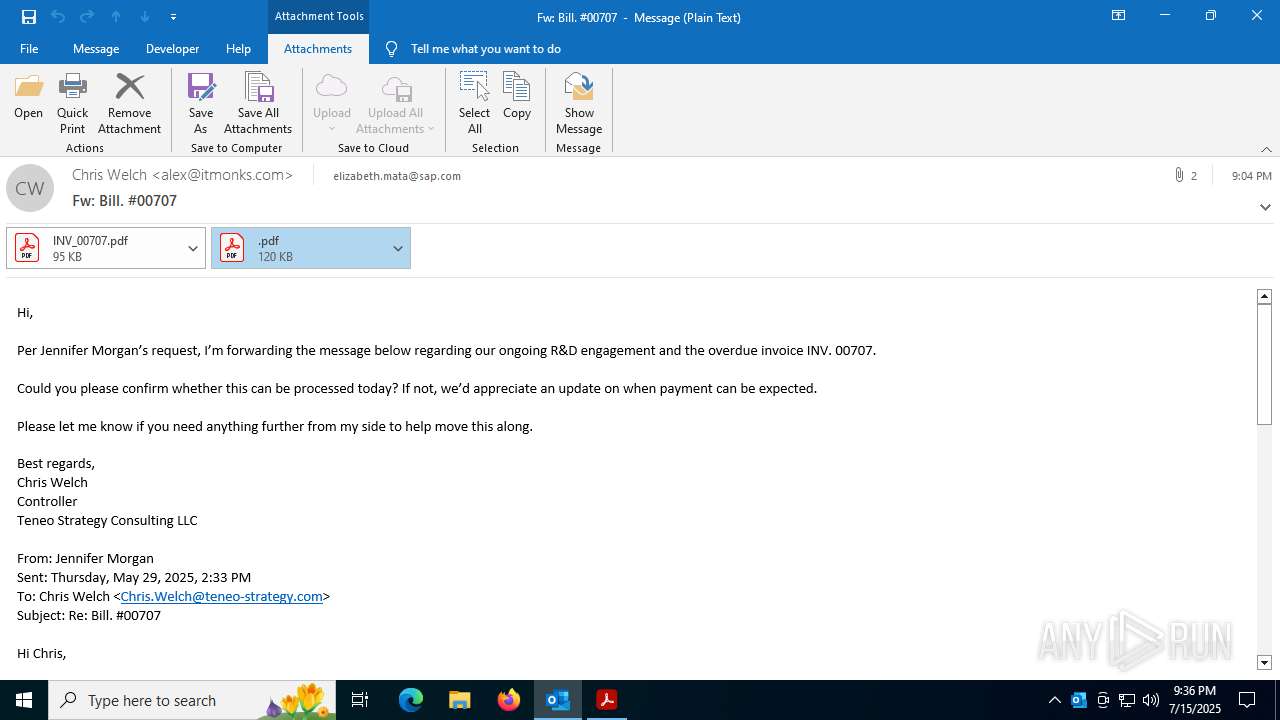Click the Ribbon Display Options icon

point(1118,16)
